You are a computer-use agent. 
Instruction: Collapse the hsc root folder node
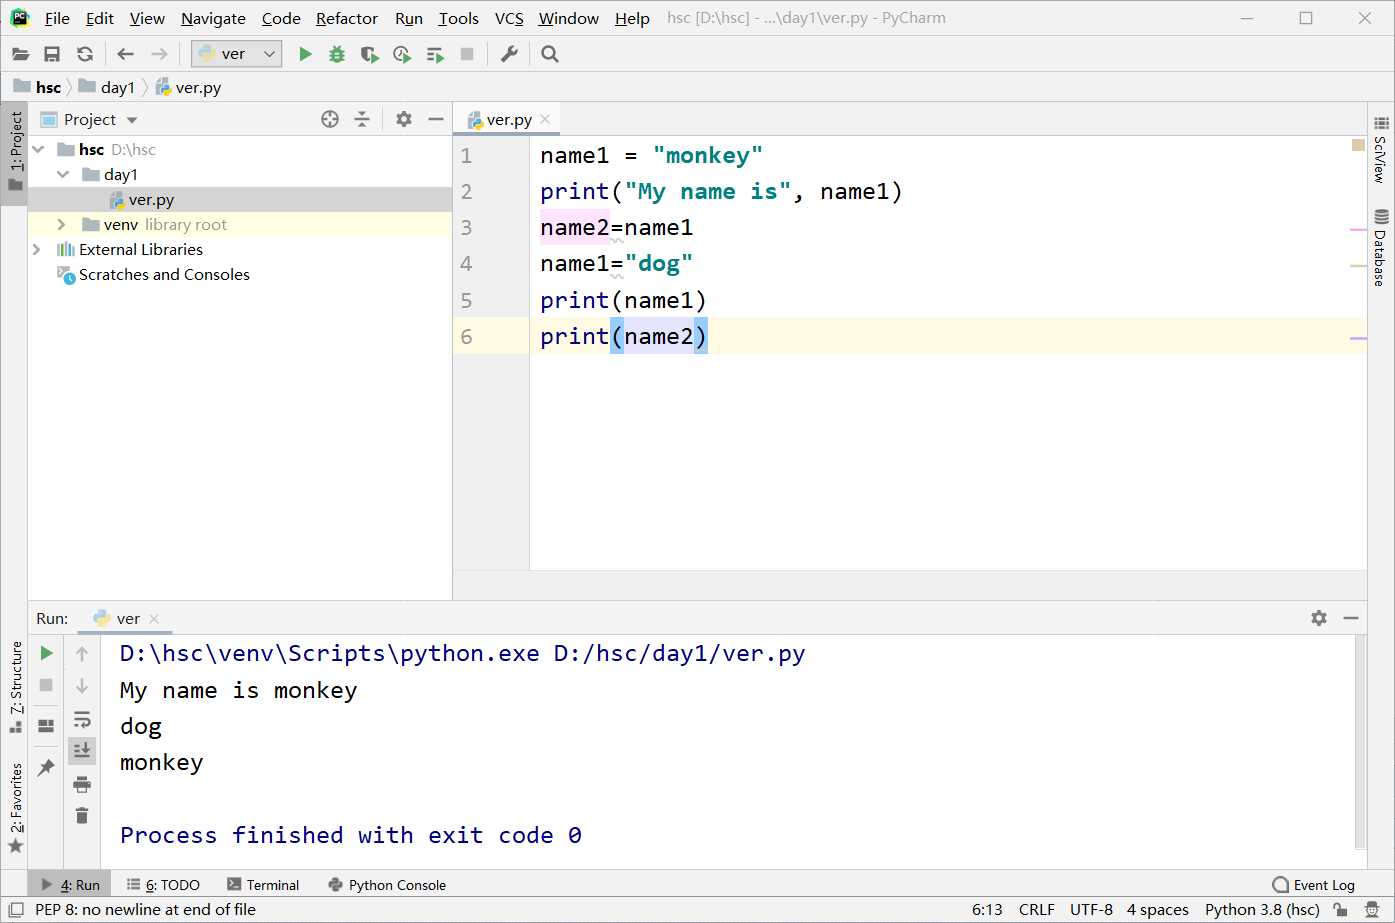pyautogui.click(x=38, y=149)
